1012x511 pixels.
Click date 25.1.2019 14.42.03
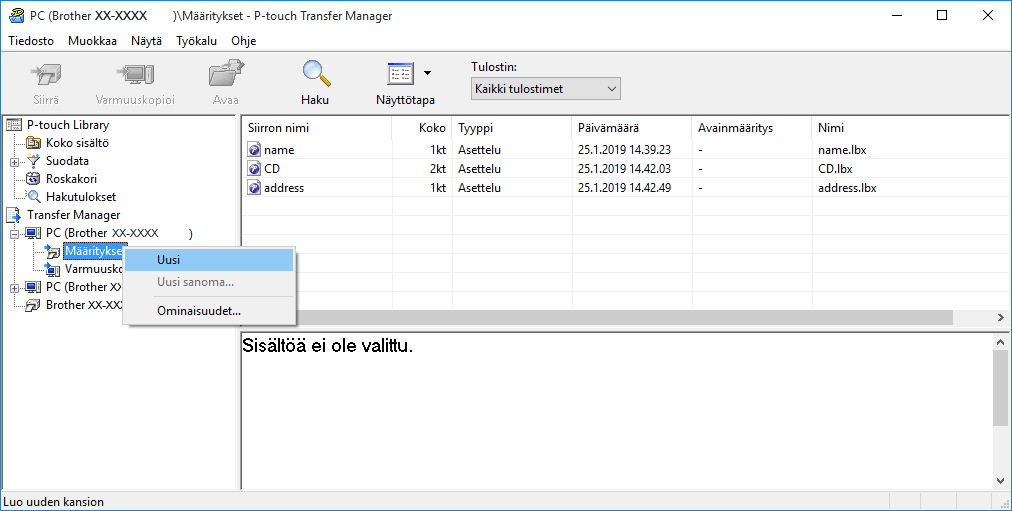(624, 169)
